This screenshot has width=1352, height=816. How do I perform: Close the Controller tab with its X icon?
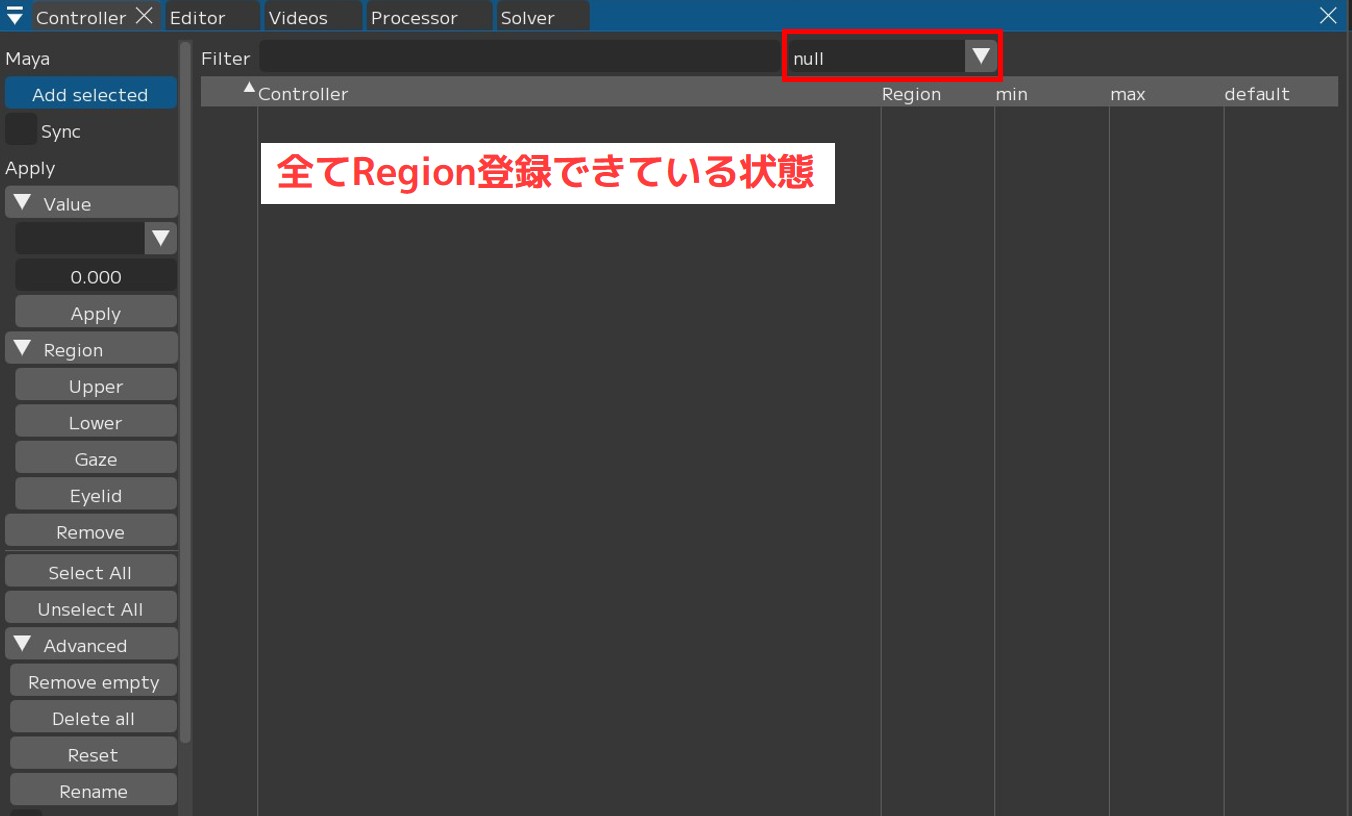(144, 16)
